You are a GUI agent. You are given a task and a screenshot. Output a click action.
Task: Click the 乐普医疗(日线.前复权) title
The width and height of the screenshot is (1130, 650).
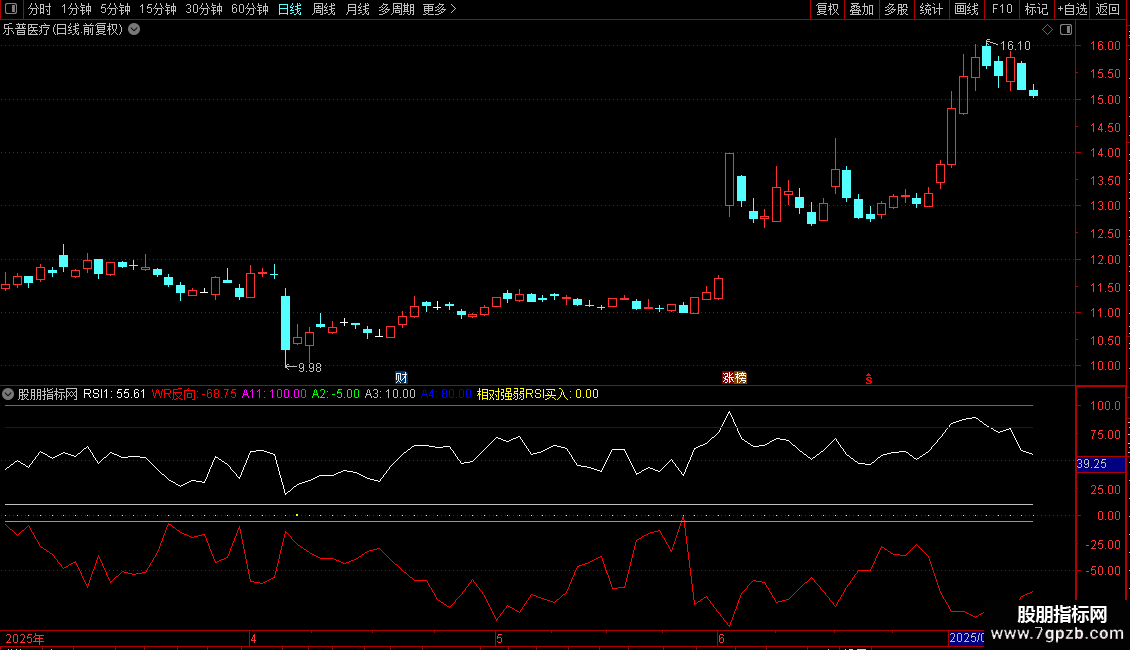pyautogui.click(x=63, y=30)
